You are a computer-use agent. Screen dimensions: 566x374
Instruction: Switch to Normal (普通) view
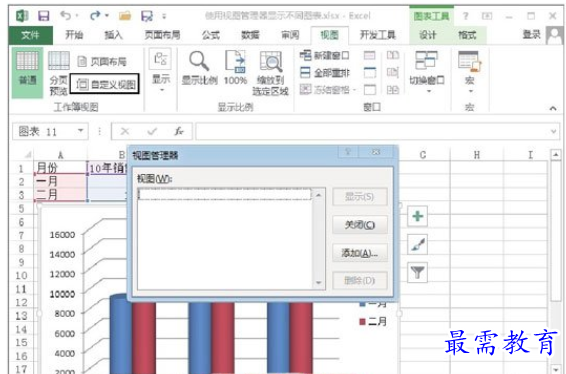[27, 72]
